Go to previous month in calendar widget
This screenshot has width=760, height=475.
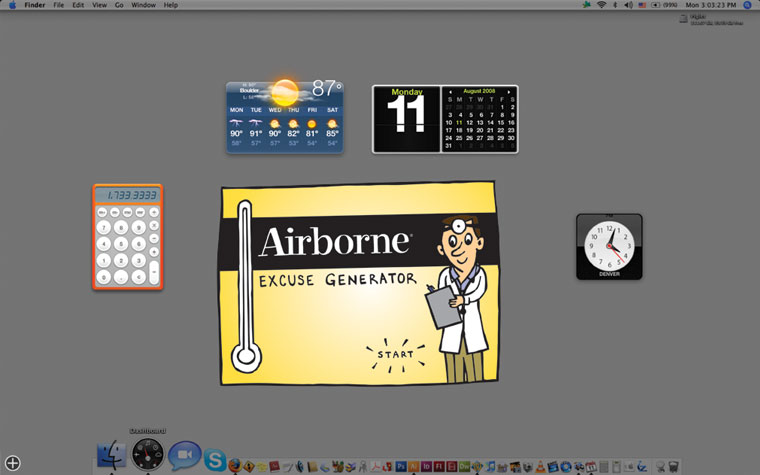pos(450,91)
